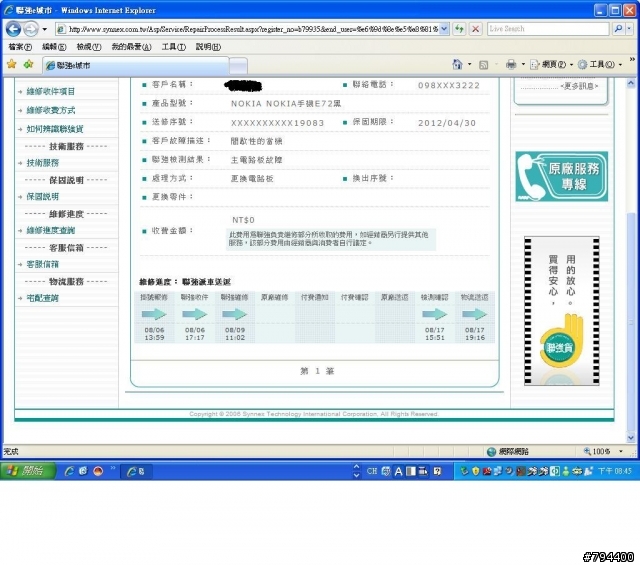This screenshot has width=640, height=565.
Task: Click 宅配查詢 sidebar link
Action: [43, 298]
